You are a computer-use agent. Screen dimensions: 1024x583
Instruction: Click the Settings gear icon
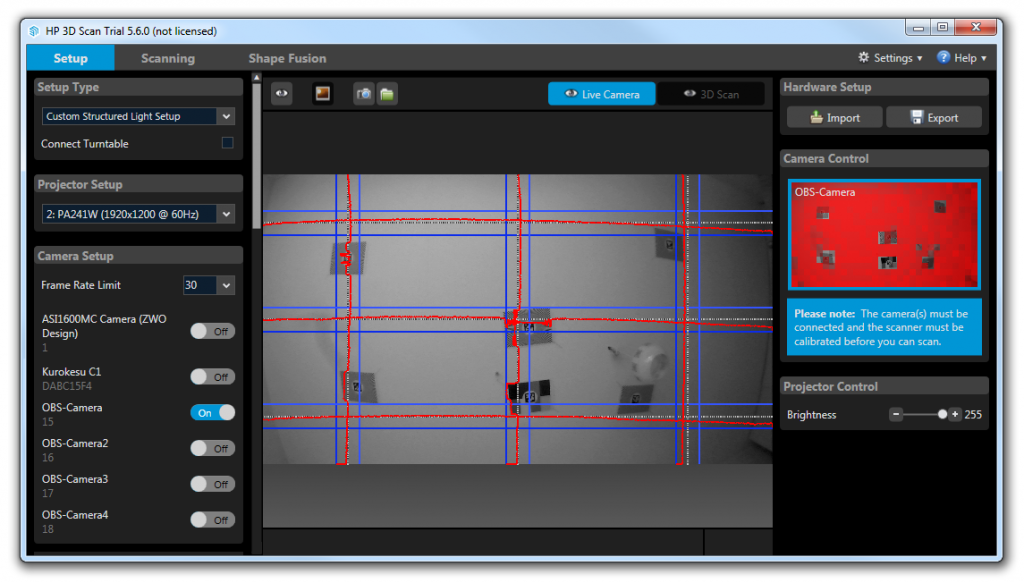point(863,57)
